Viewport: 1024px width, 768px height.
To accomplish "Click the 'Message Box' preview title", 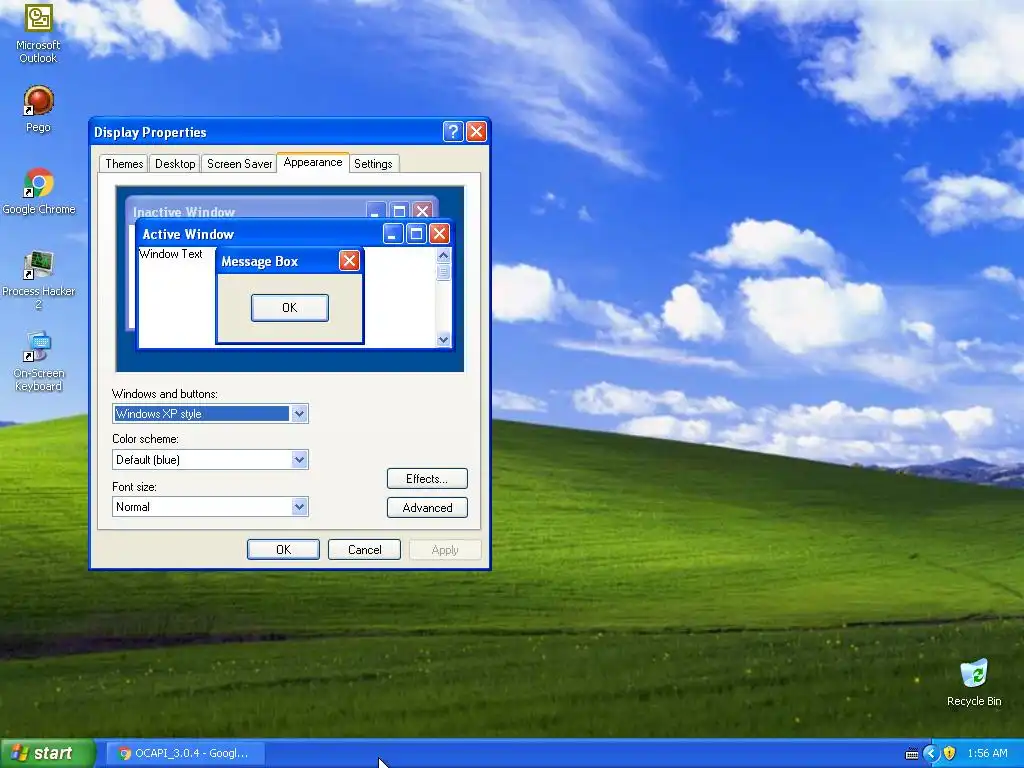I will 259,262.
